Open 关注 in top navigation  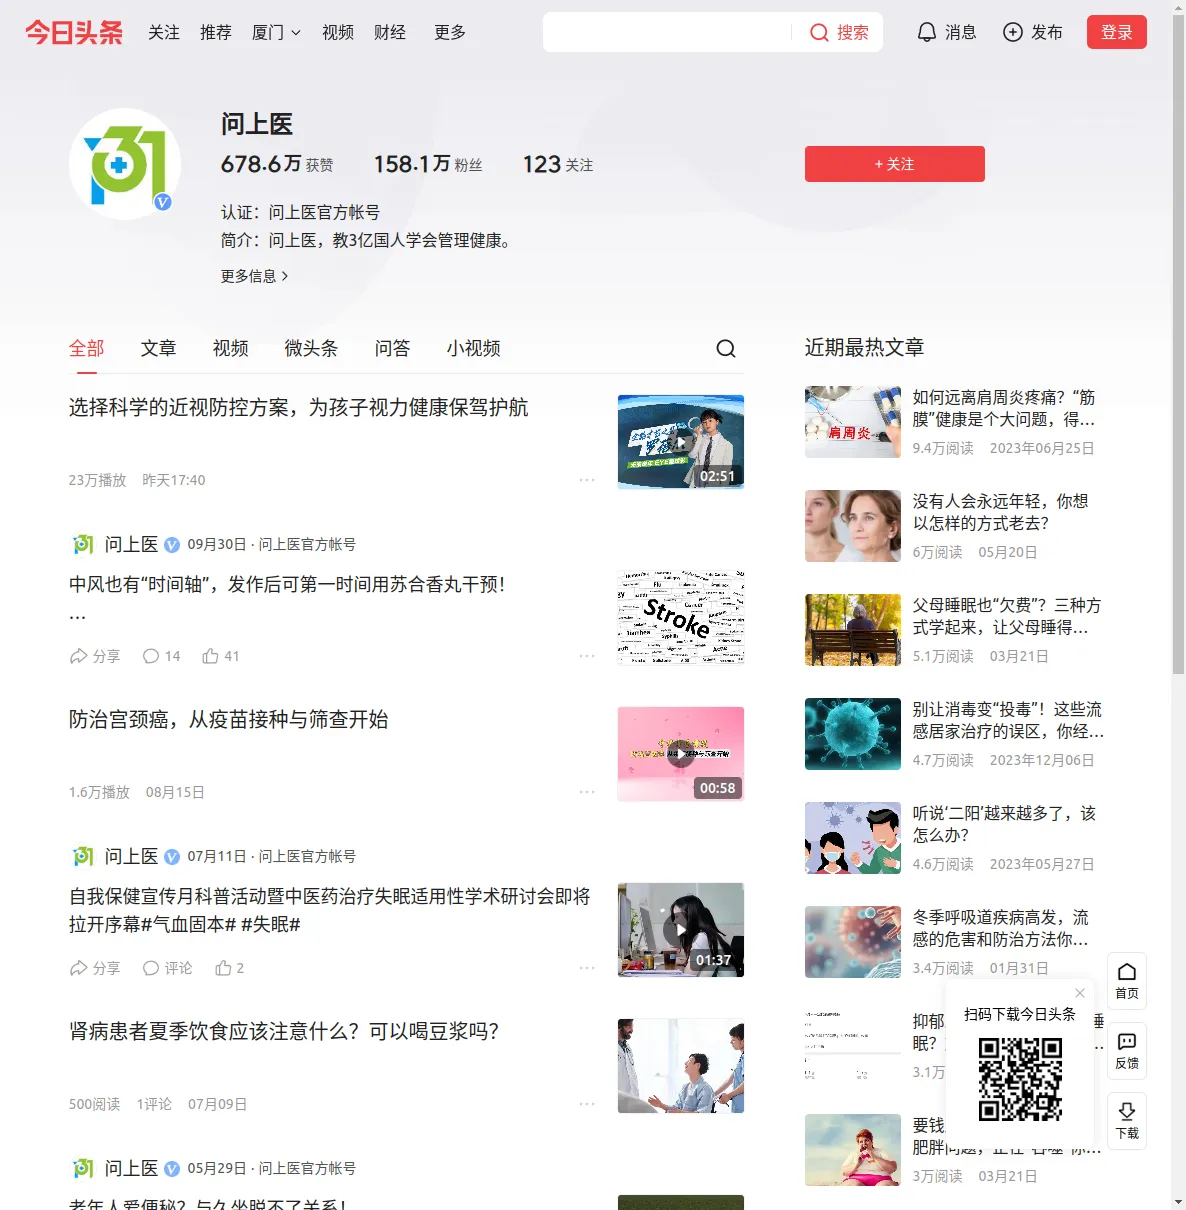pyautogui.click(x=164, y=32)
